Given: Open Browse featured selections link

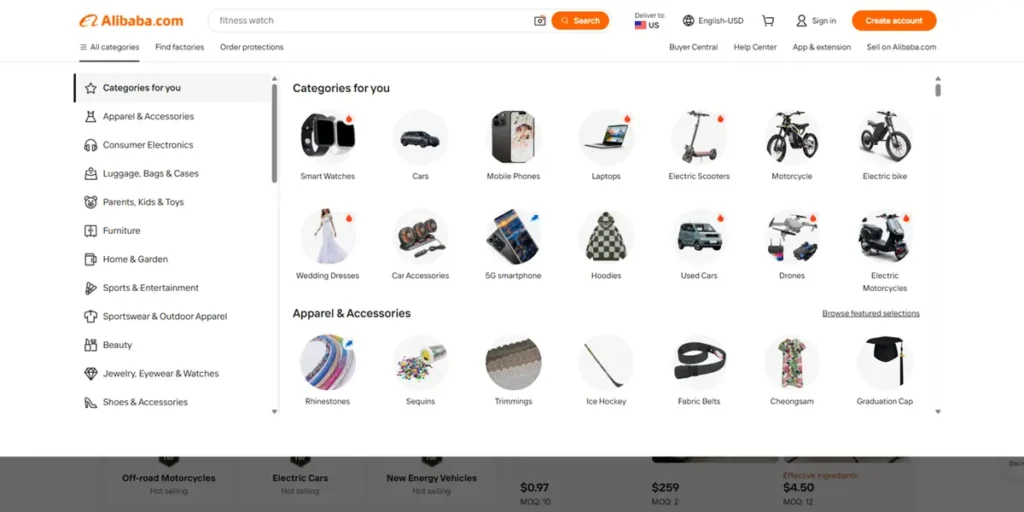Looking at the screenshot, I should pyautogui.click(x=871, y=313).
